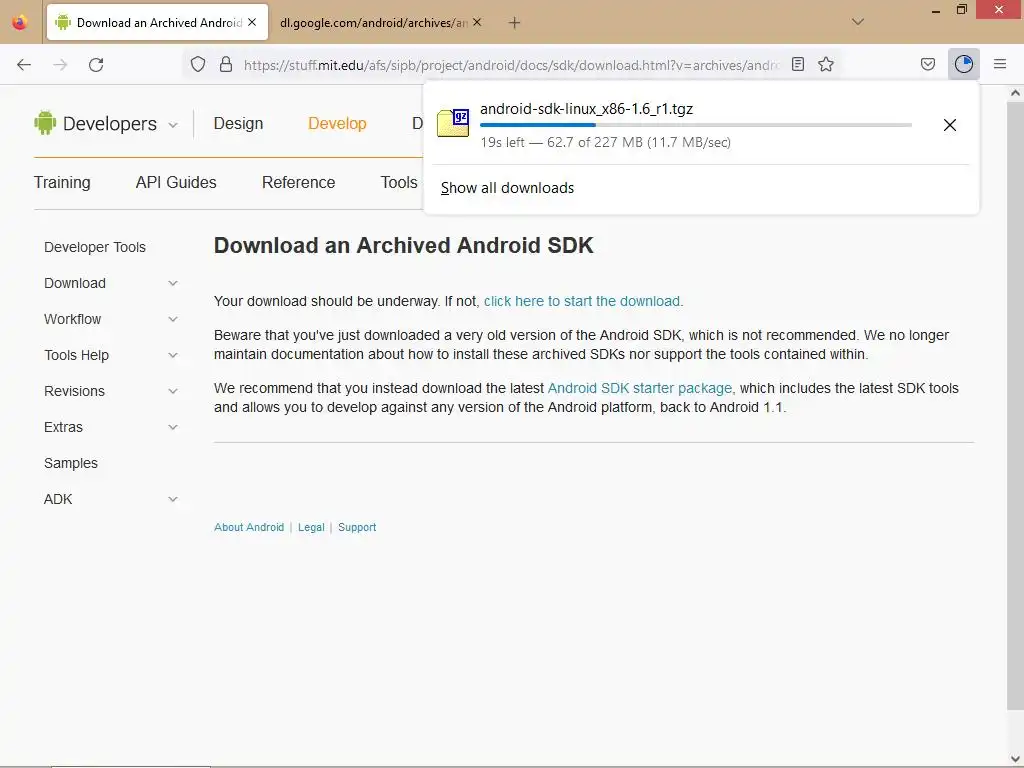This screenshot has width=1024, height=768.
Task: Click the Revisions sidebar label
Action: click(x=74, y=391)
